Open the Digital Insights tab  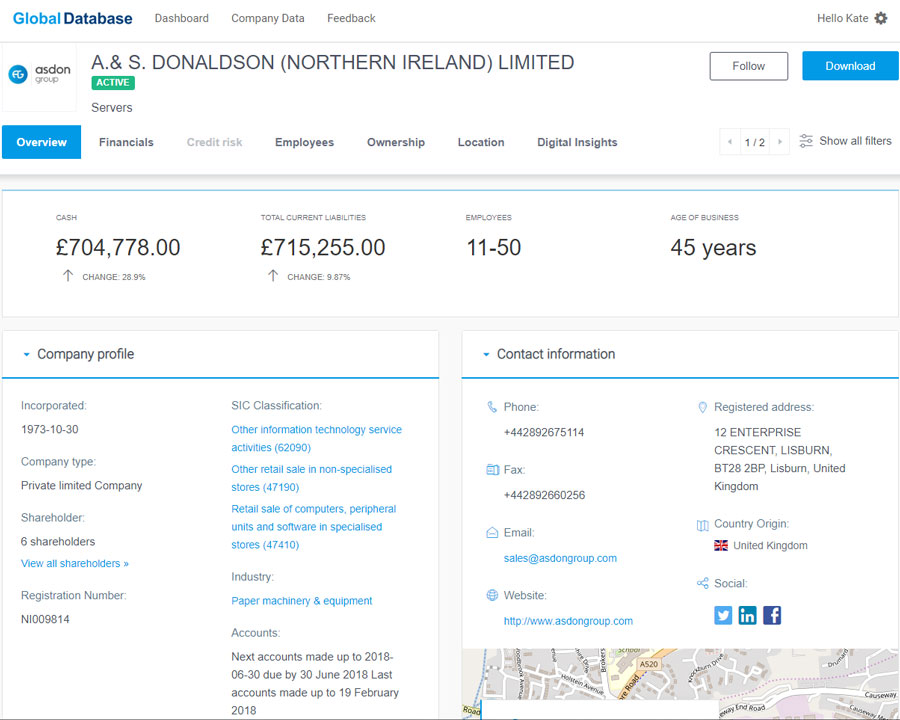coord(577,142)
